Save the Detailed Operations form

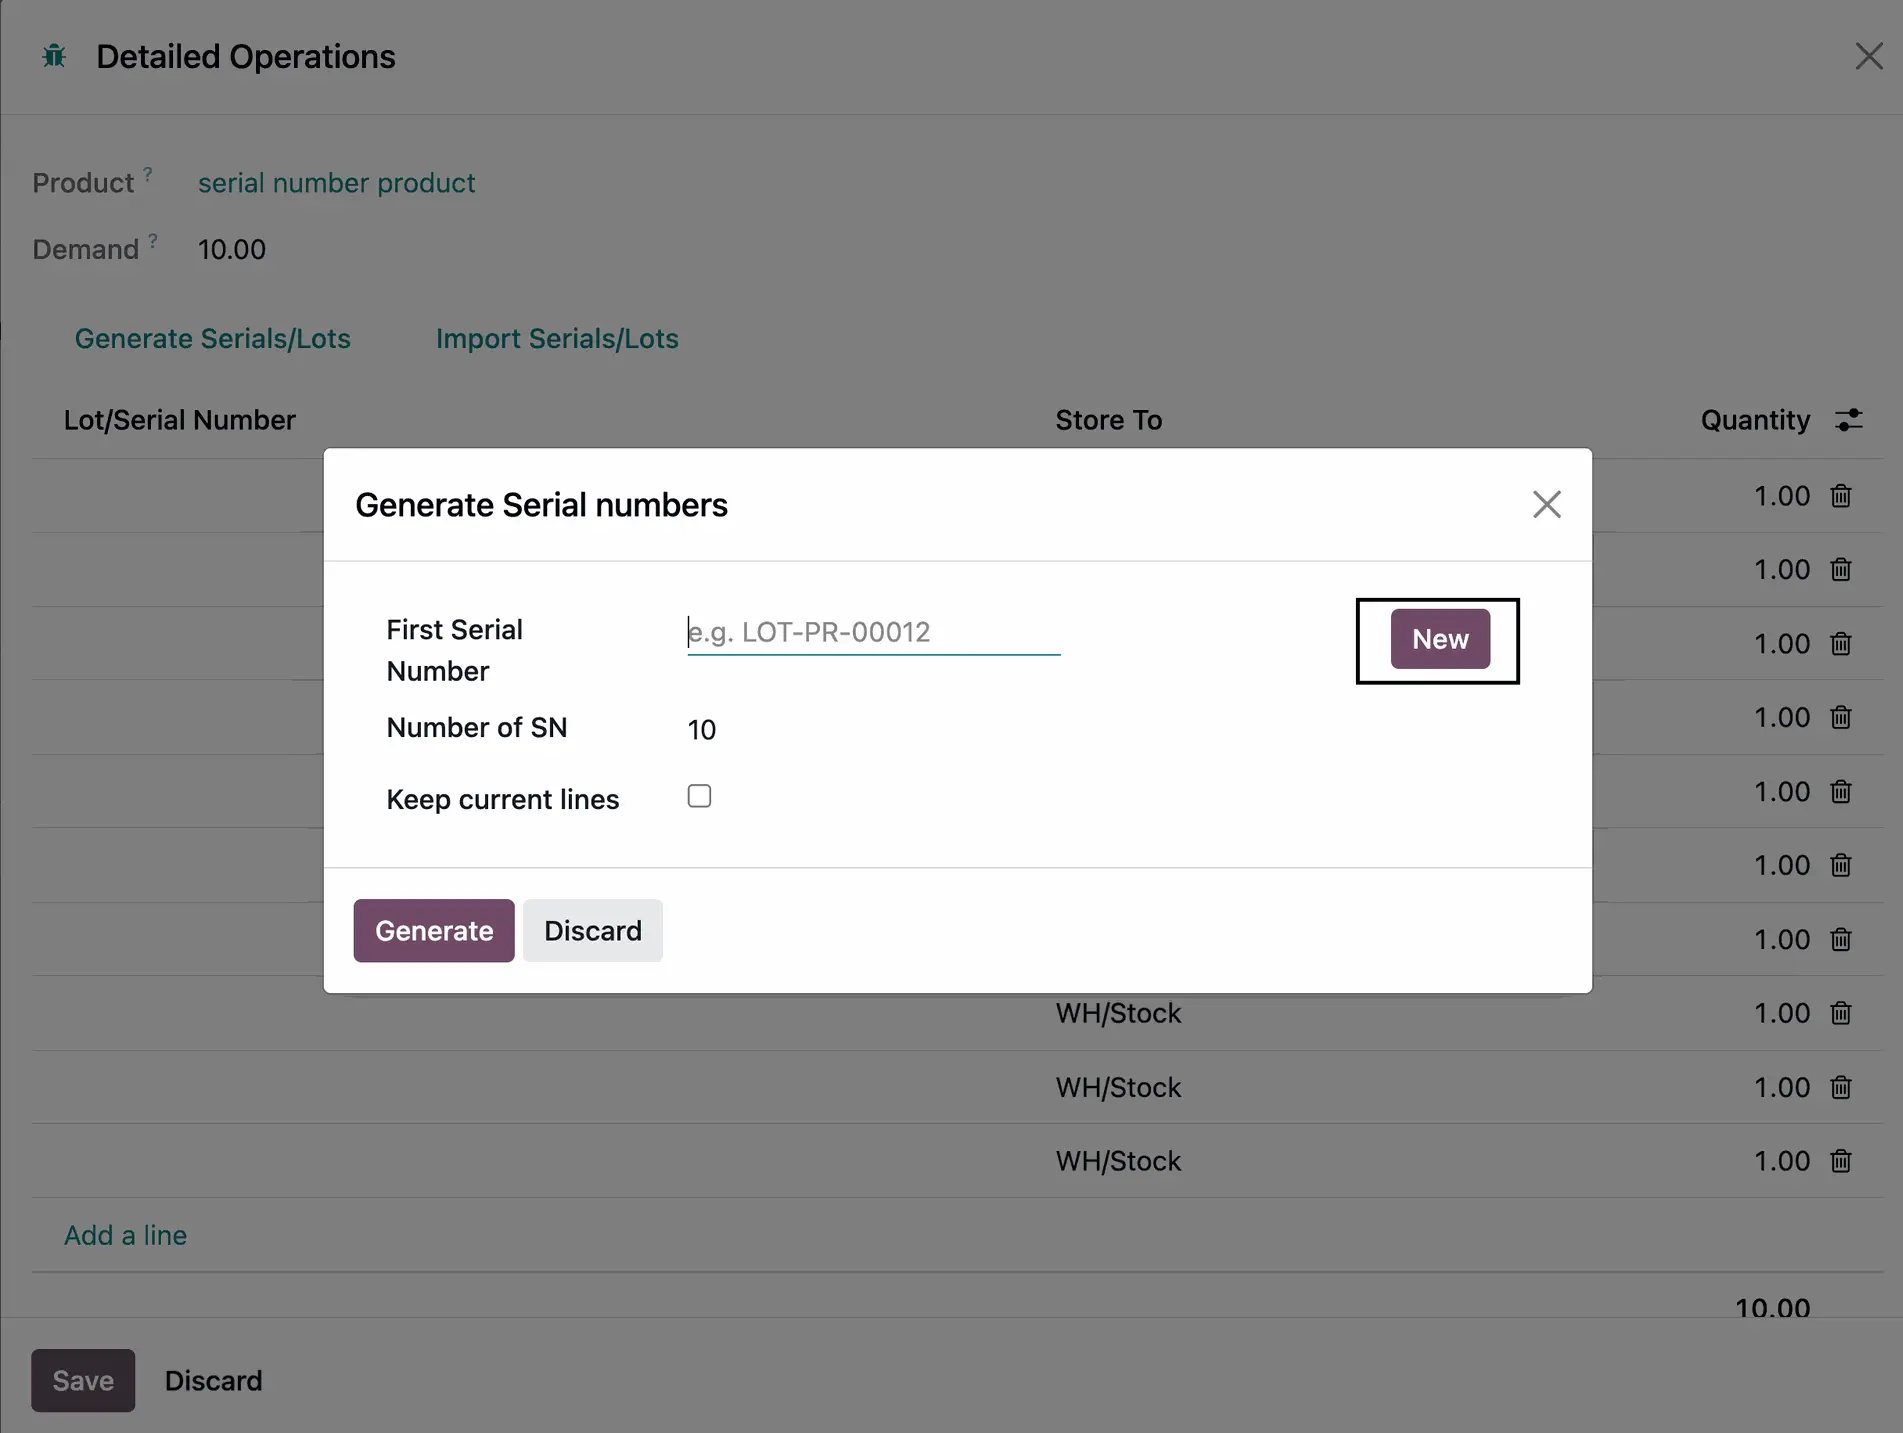(x=82, y=1380)
